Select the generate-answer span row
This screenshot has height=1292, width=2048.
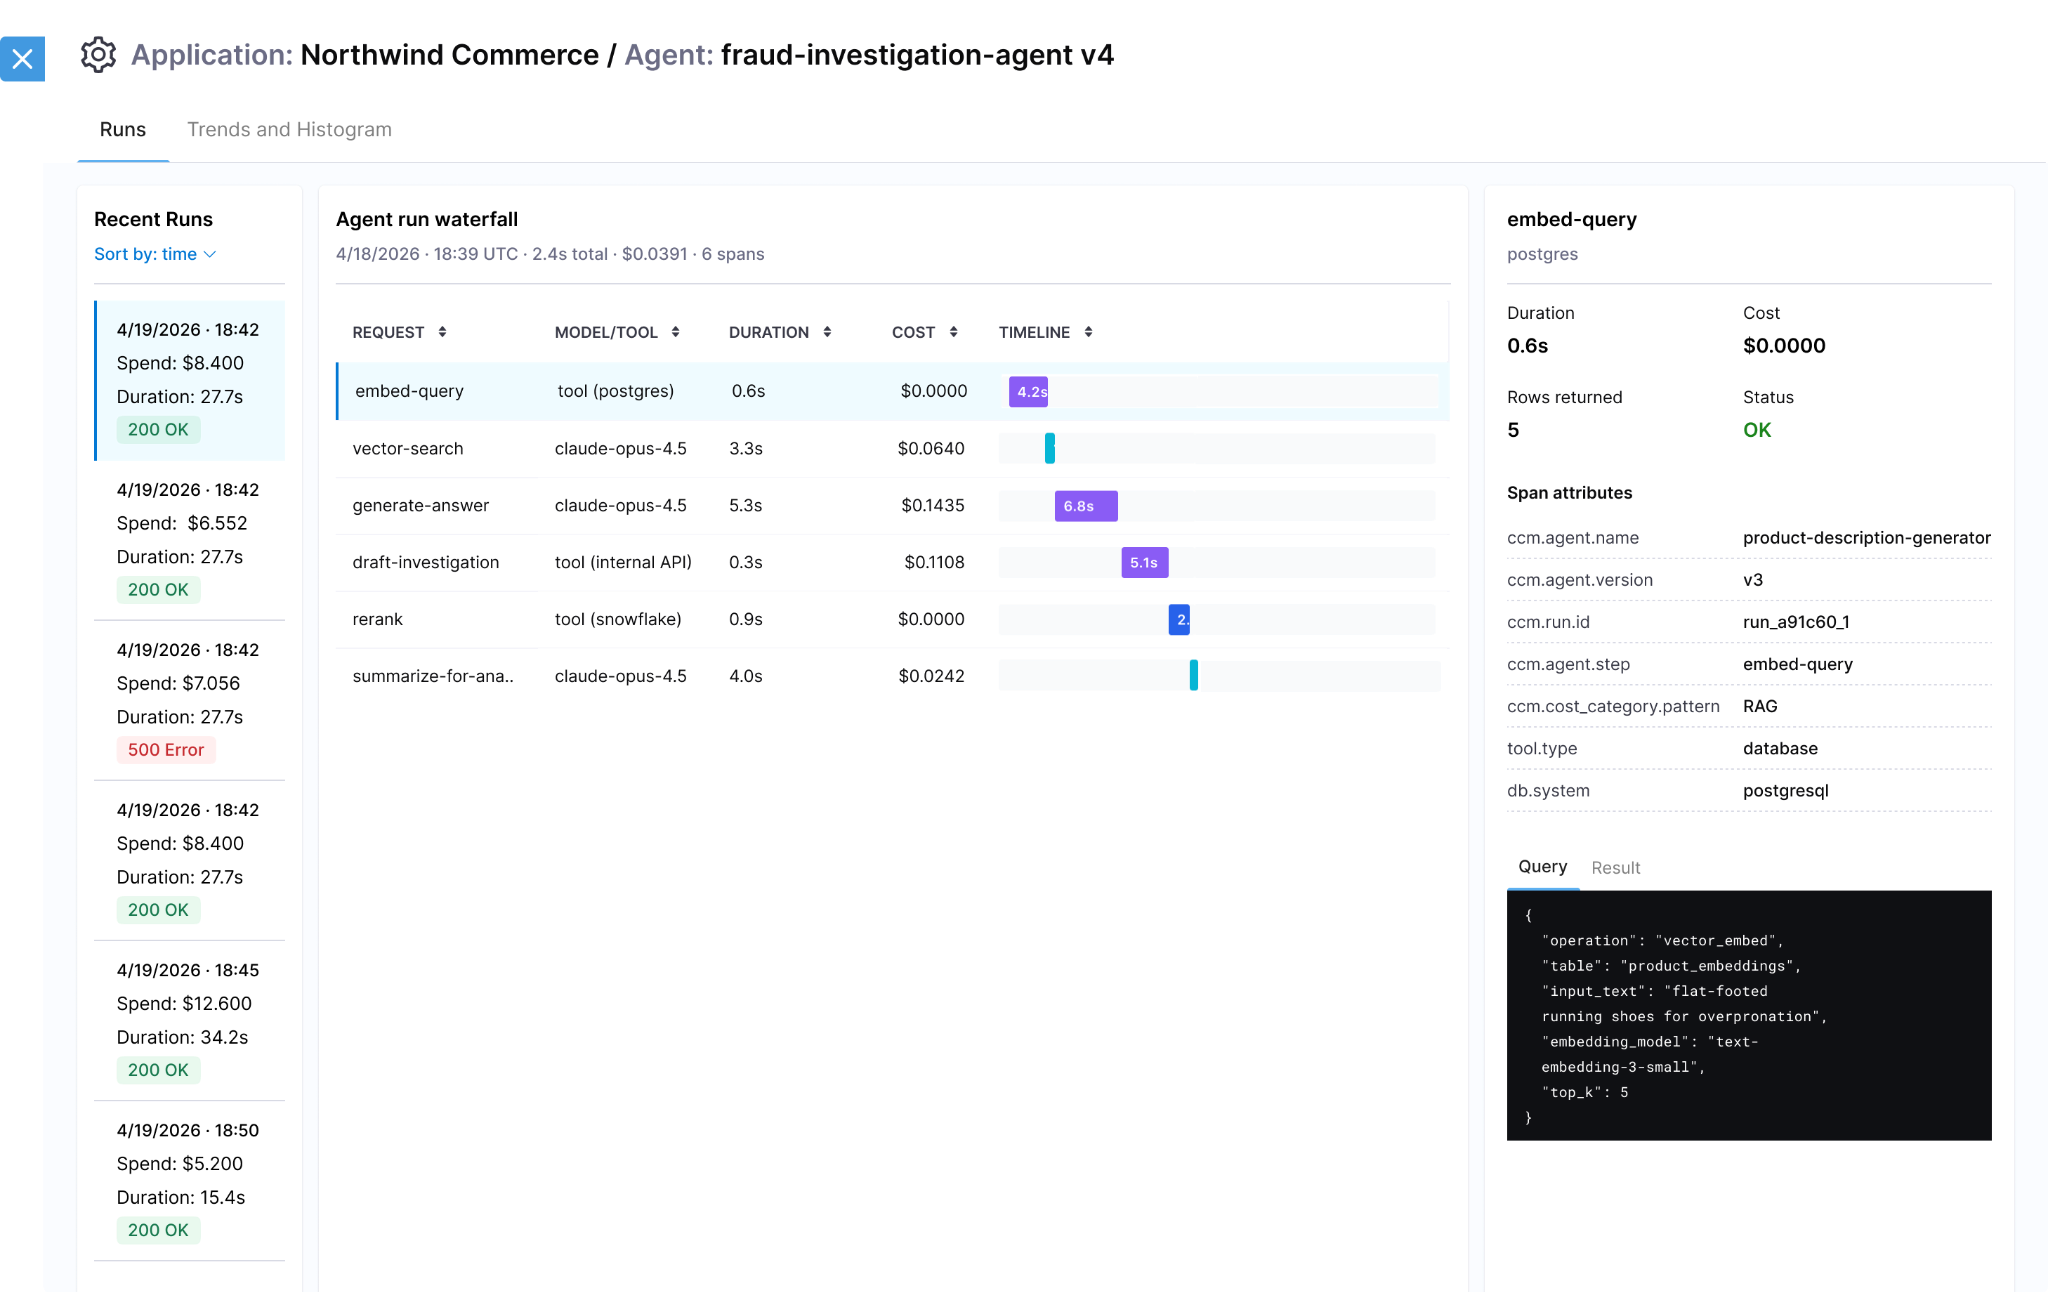click(892, 506)
